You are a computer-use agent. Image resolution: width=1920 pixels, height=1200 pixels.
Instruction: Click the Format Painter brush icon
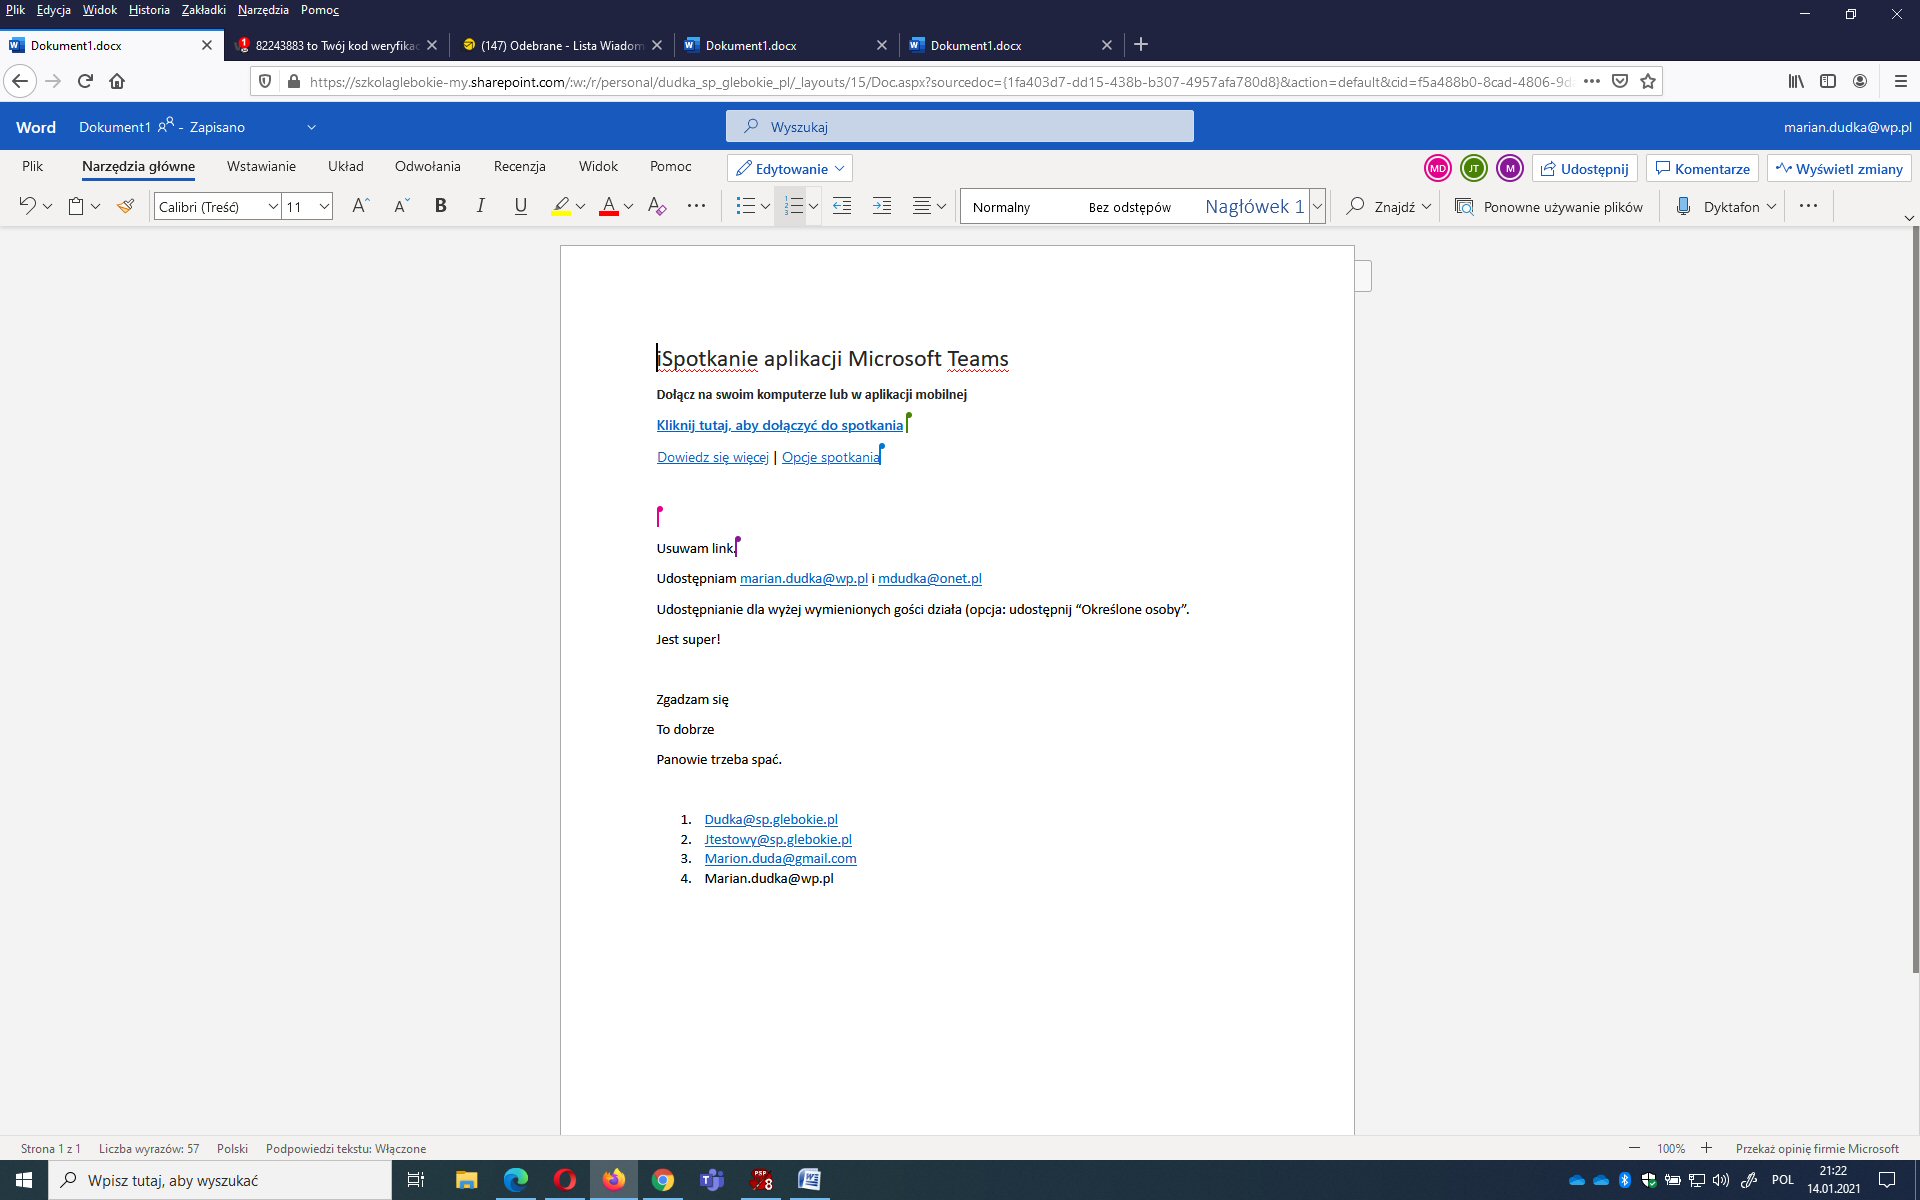pos(125,206)
